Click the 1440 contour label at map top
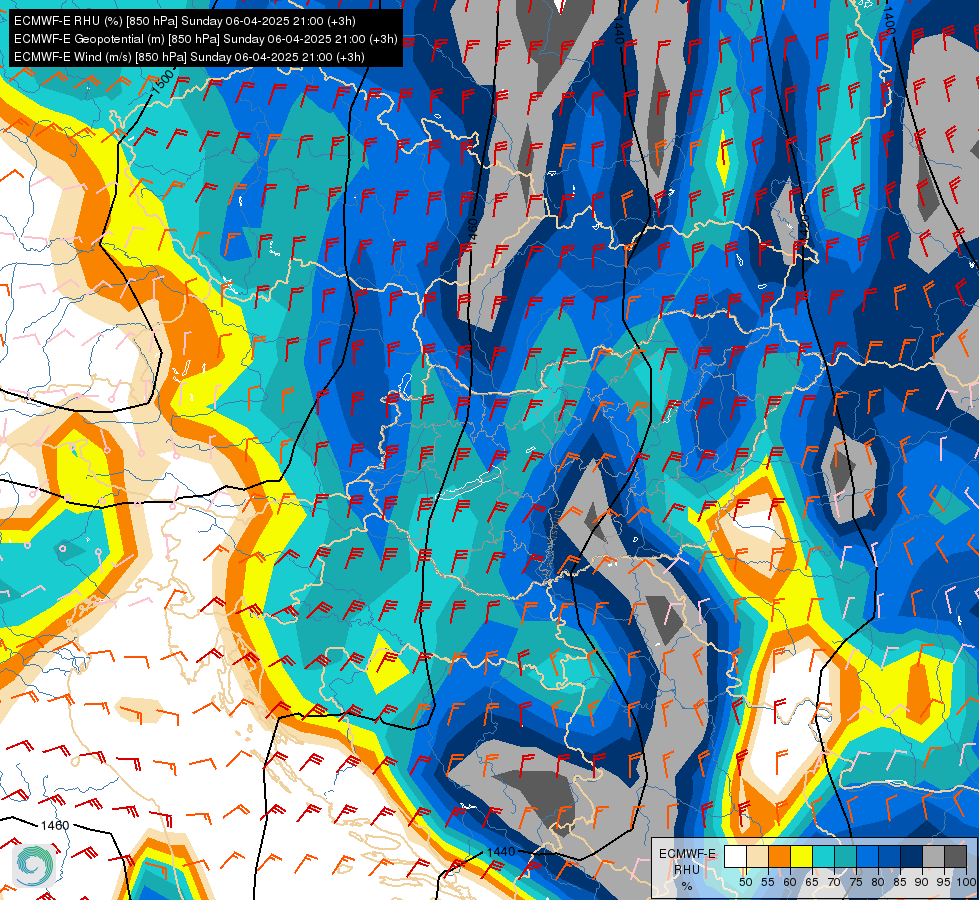The height and width of the screenshot is (900, 979). [x=619, y=29]
